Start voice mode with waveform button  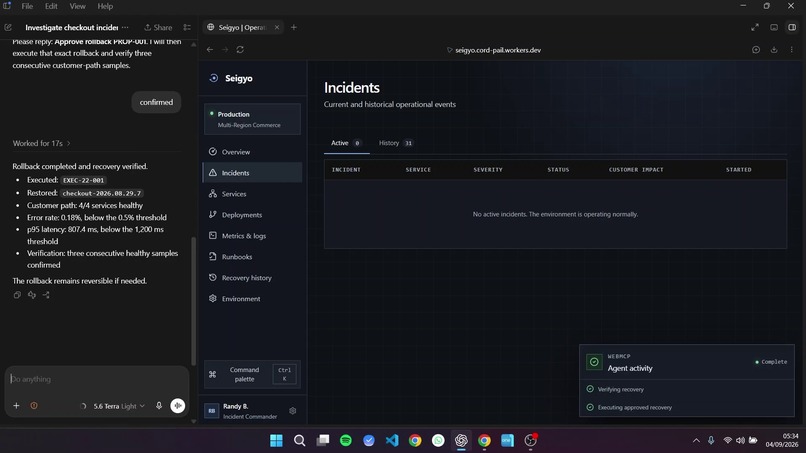tap(178, 406)
